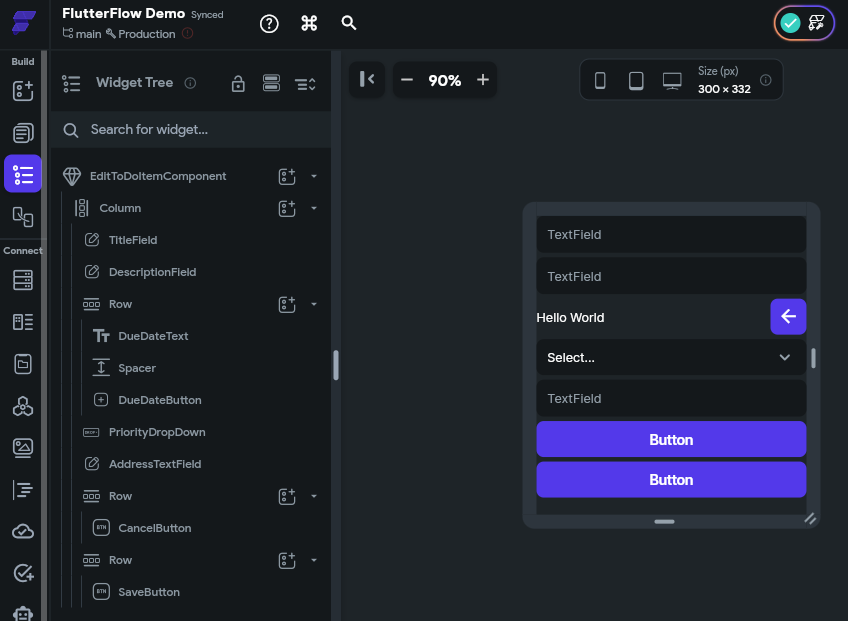This screenshot has width=848, height=621.
Task: Zoom in with the plus button
Action: pos(483,80)
